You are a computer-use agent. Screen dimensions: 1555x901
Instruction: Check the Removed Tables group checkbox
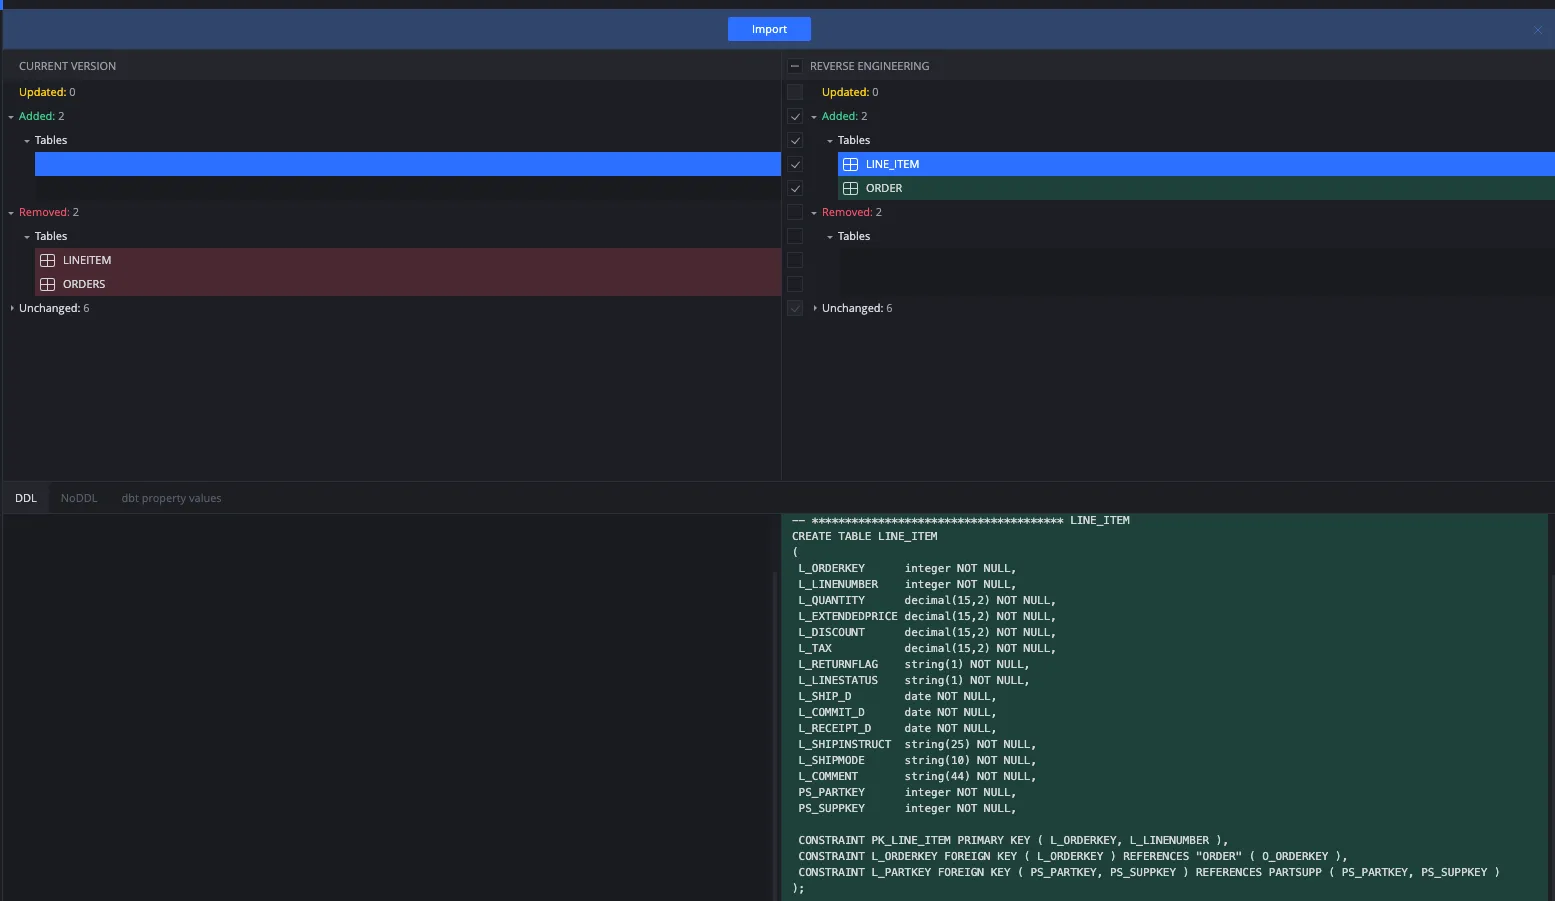point(795,236)
